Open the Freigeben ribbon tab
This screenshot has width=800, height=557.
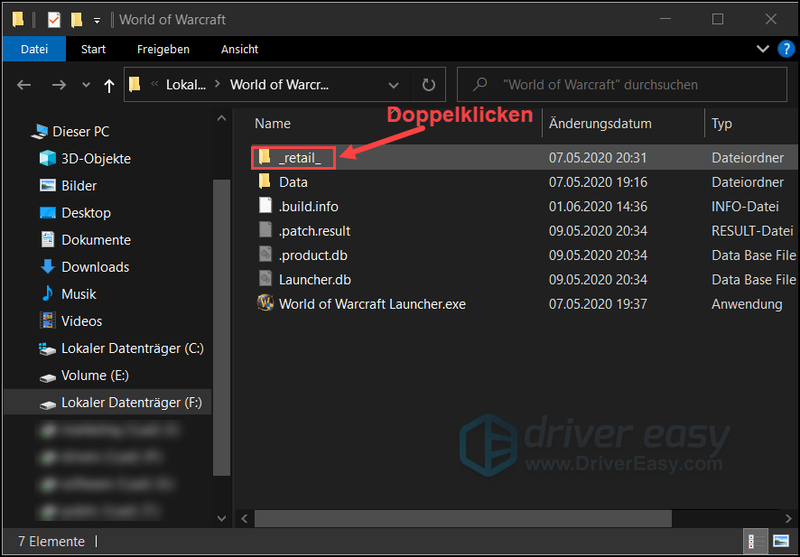point(163,49)
